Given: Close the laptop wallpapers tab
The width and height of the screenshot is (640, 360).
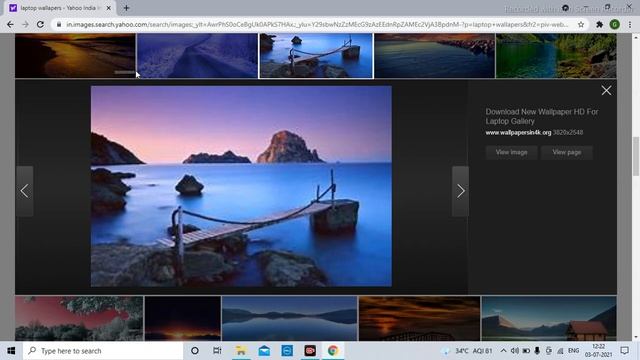Looking at the screenshot, I should pos(109,8).
